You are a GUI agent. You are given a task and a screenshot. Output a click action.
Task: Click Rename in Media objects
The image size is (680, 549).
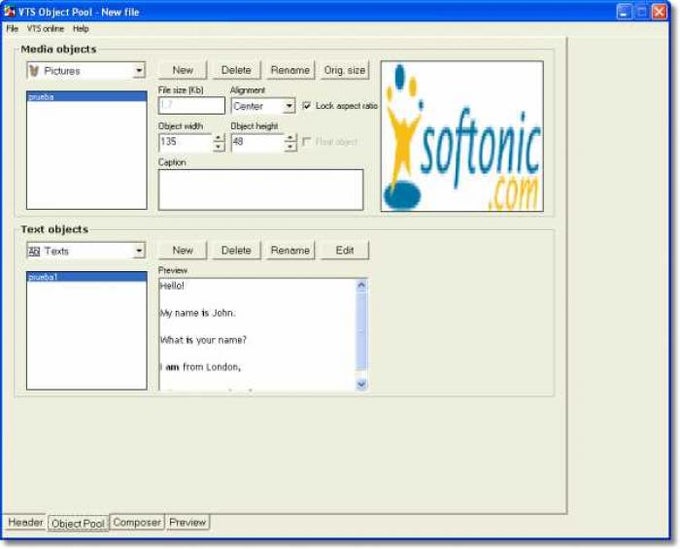(x=290, y=70)
